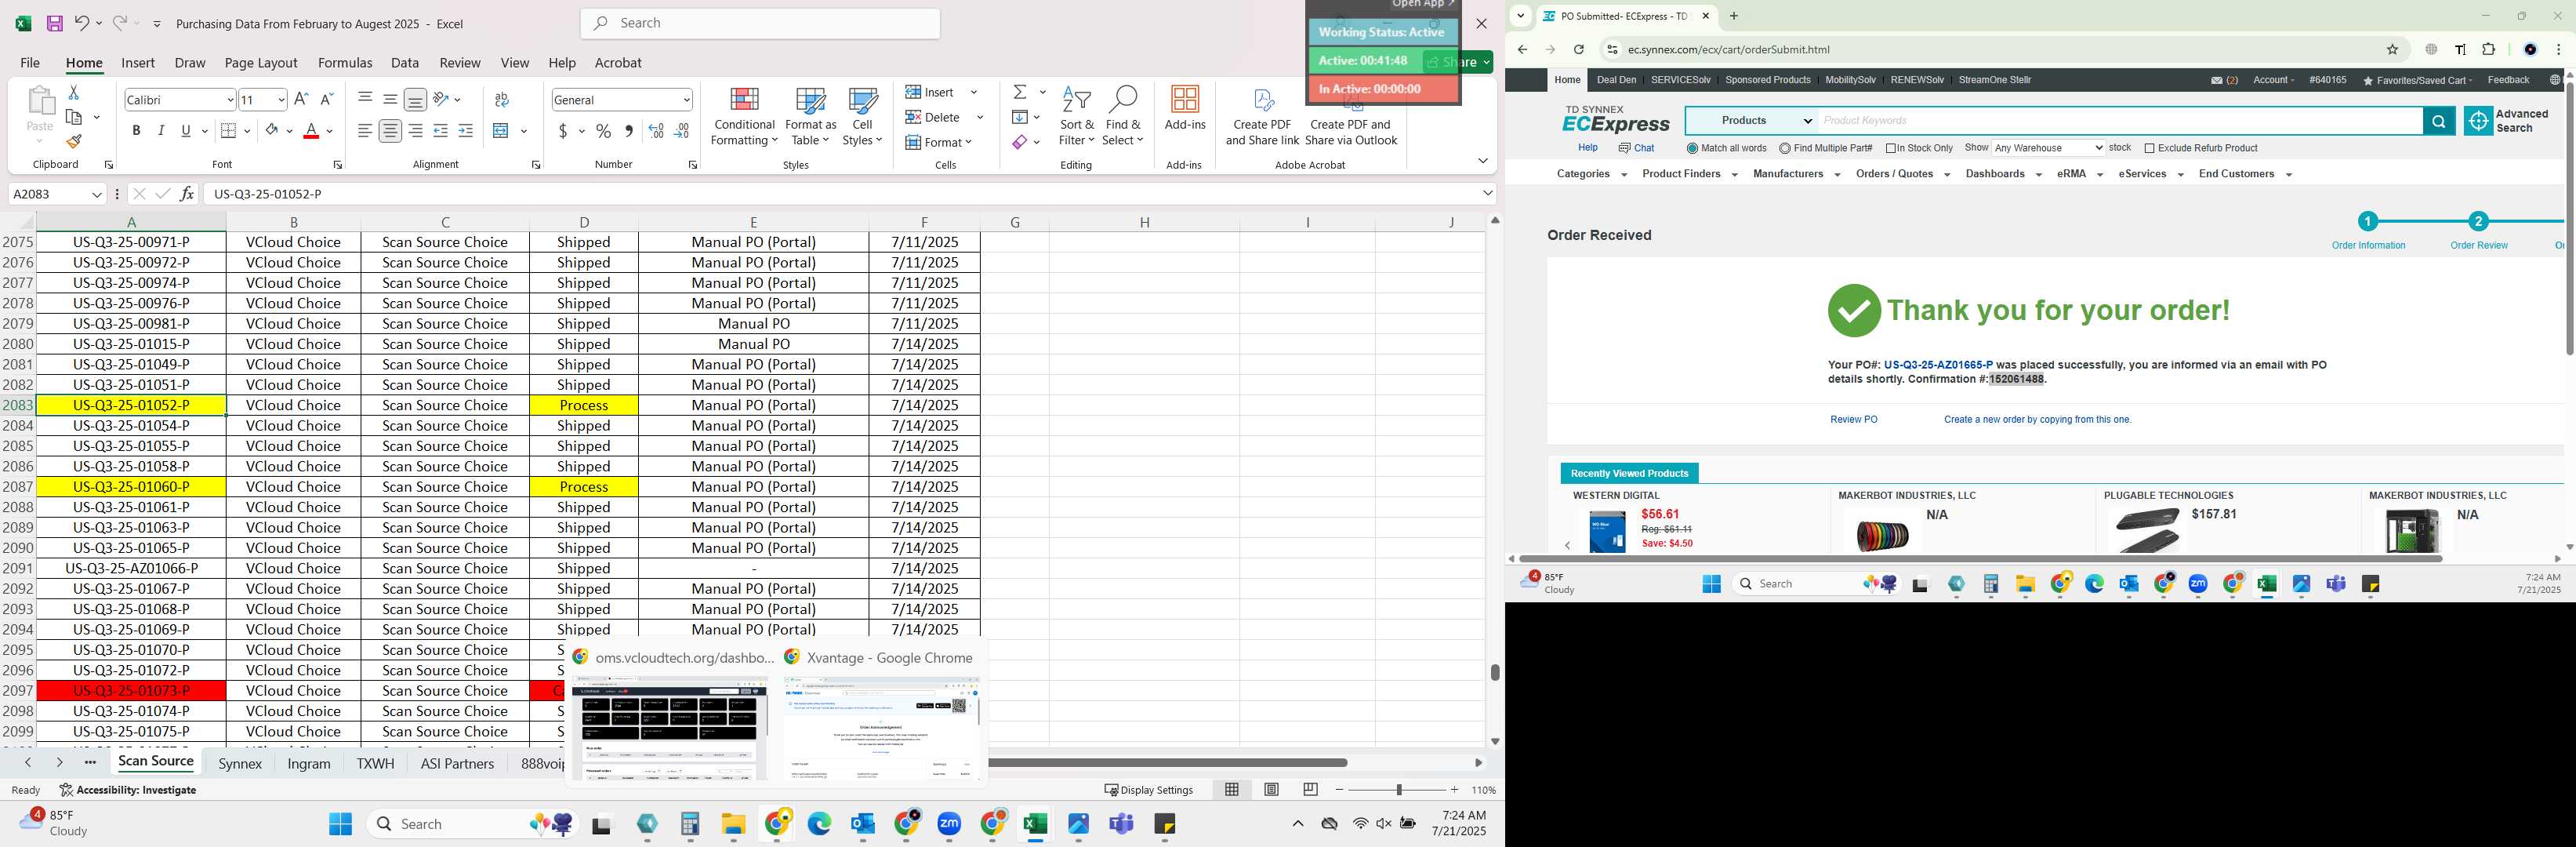Apply the red Font Color swatch

[311, 131]
